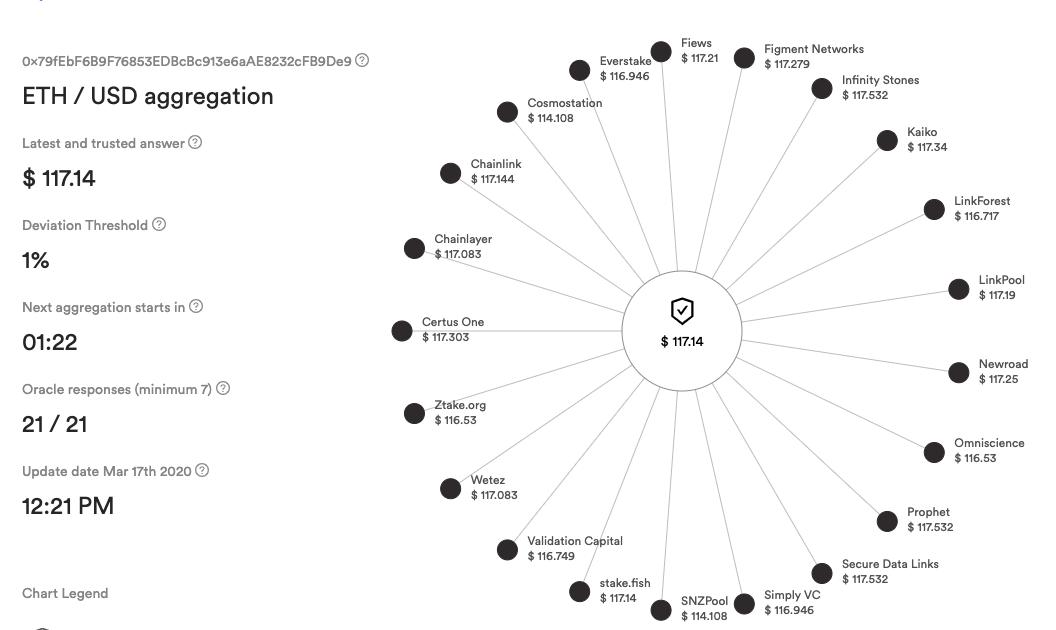This screenshot has width=1056, height=630.
Task: Click help icon next to Update date
Action: (x=202, y=470)
